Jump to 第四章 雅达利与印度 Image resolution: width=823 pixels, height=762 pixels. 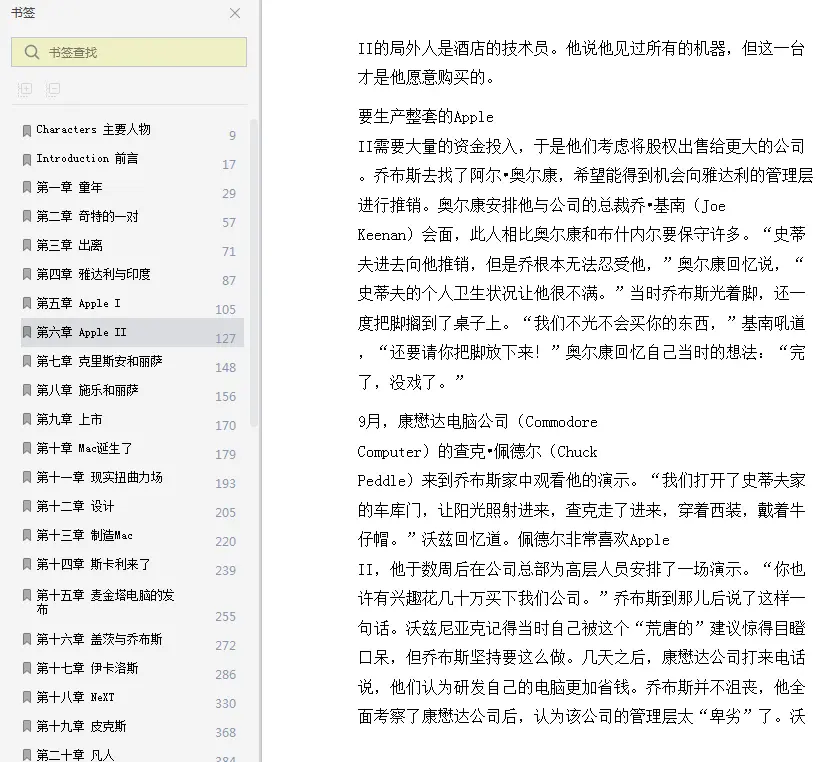click(93, 274)
